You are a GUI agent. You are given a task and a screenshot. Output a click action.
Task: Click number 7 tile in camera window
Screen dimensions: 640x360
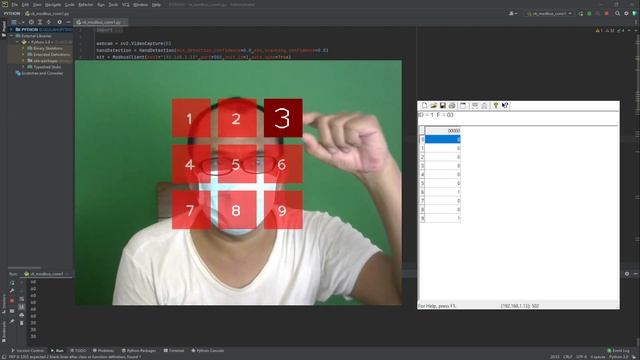(191, 210)
